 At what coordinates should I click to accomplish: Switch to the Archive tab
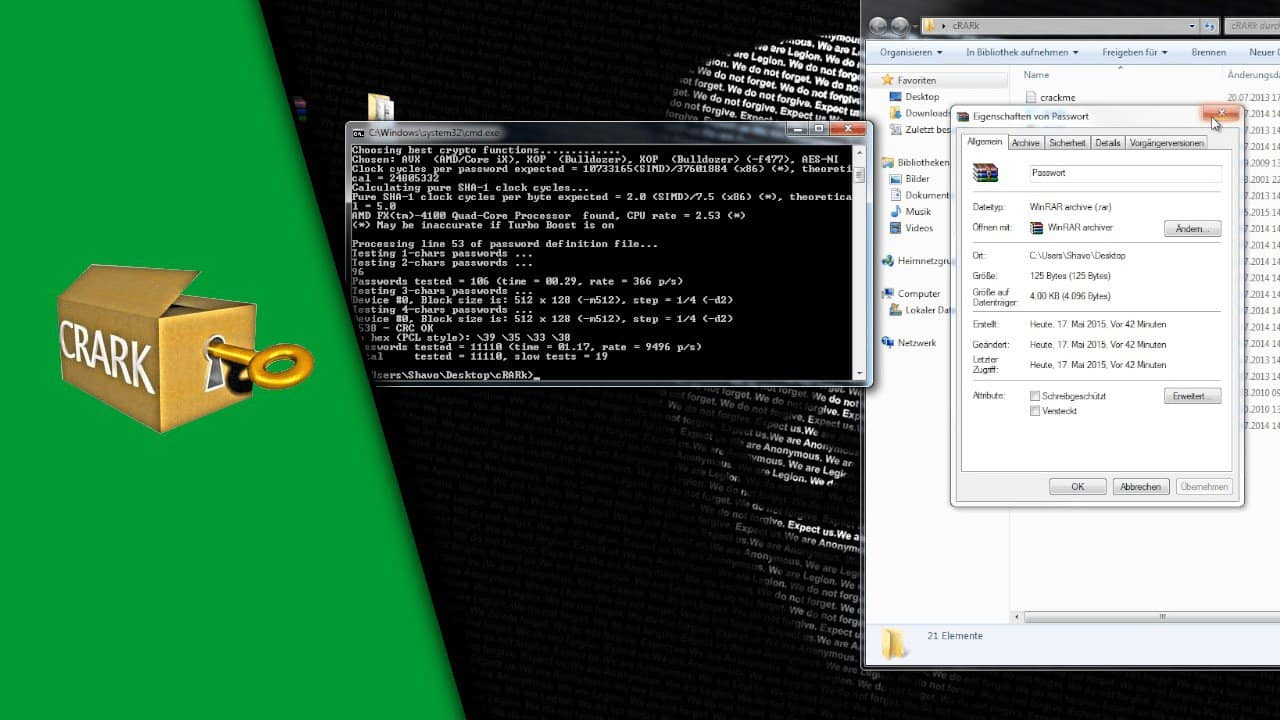[1026, 143]
